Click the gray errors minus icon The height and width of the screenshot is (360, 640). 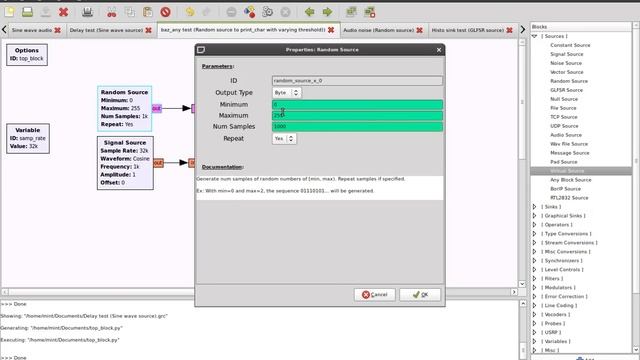pos(231,12)
